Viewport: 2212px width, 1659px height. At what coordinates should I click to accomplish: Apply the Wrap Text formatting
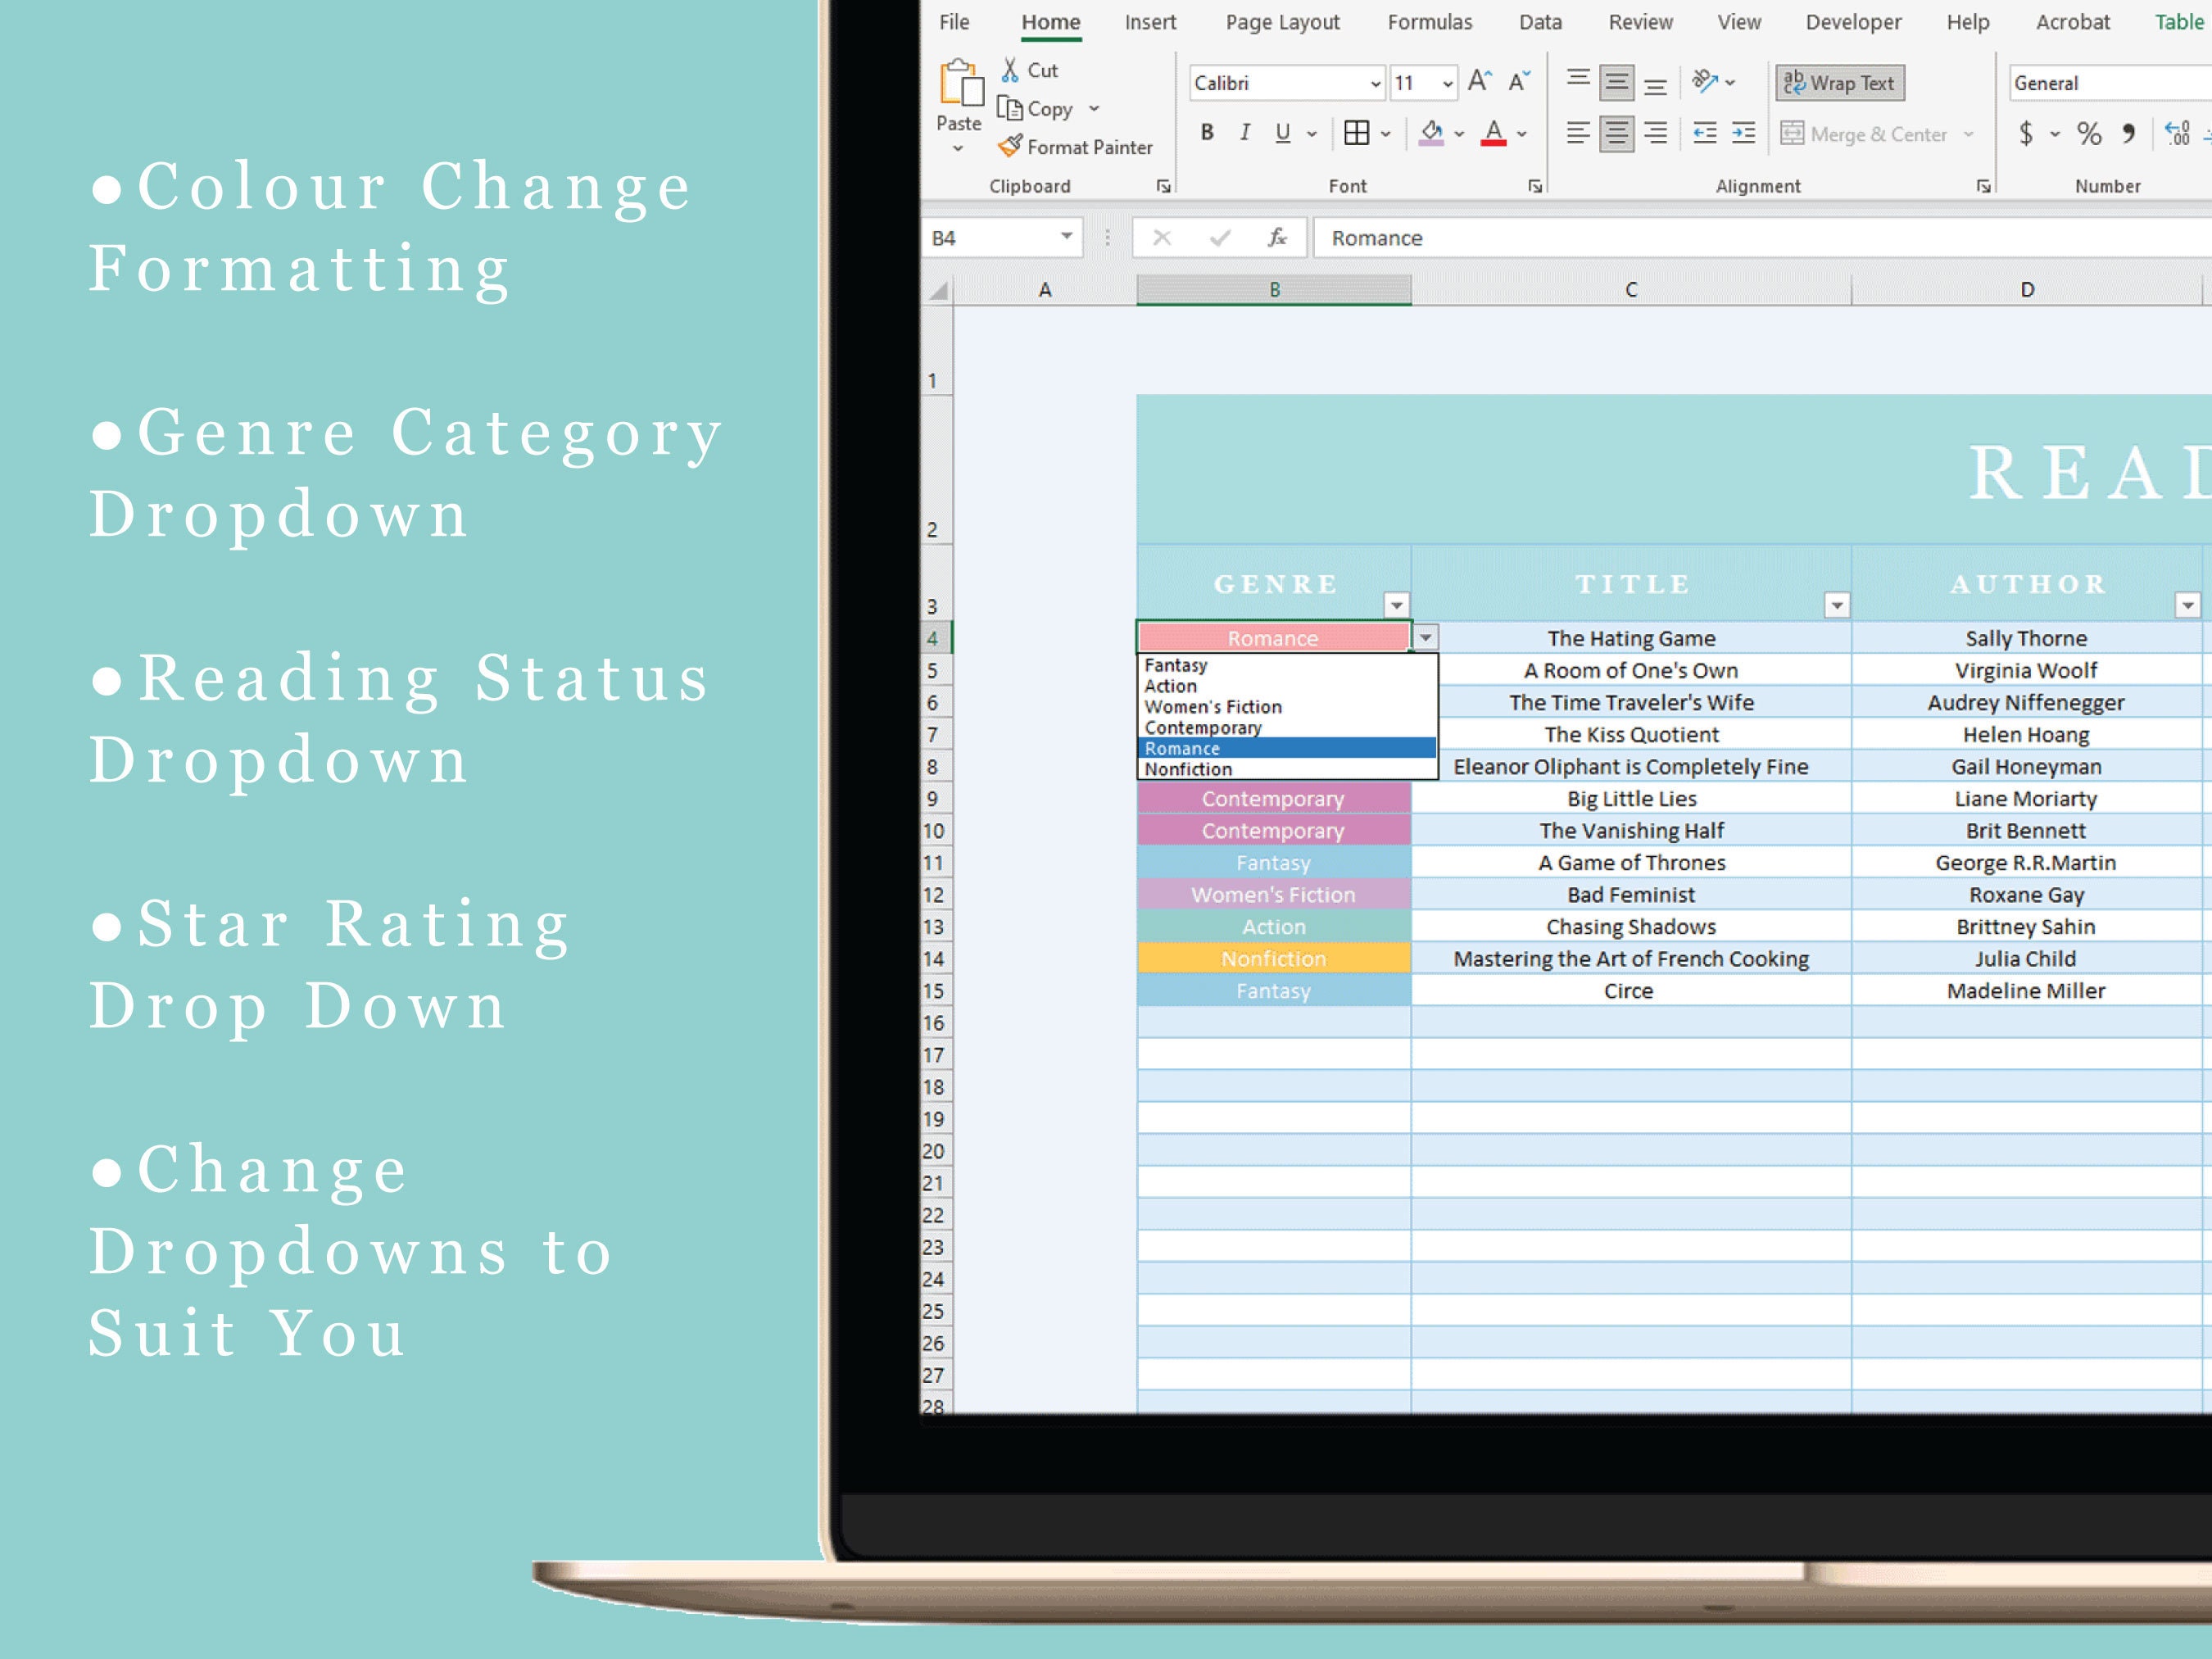point(1839,82)
